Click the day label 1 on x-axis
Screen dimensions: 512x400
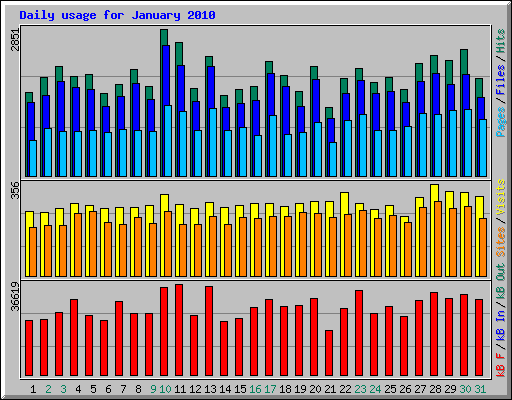[x=33, y=389]
